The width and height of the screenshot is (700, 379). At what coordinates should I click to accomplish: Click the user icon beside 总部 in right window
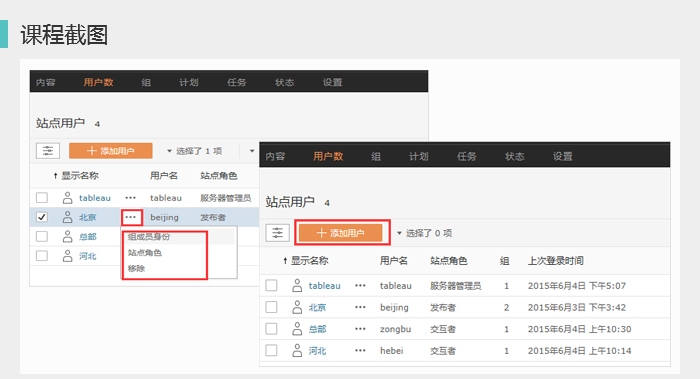pos(297,329)
